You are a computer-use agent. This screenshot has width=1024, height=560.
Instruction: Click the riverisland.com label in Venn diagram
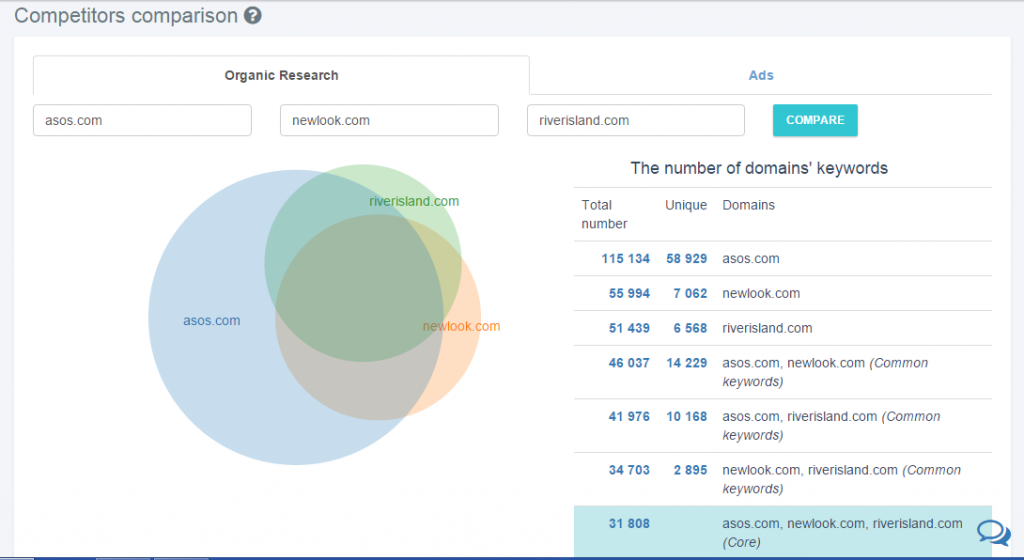pyautogui.click(x=414, y=201)
